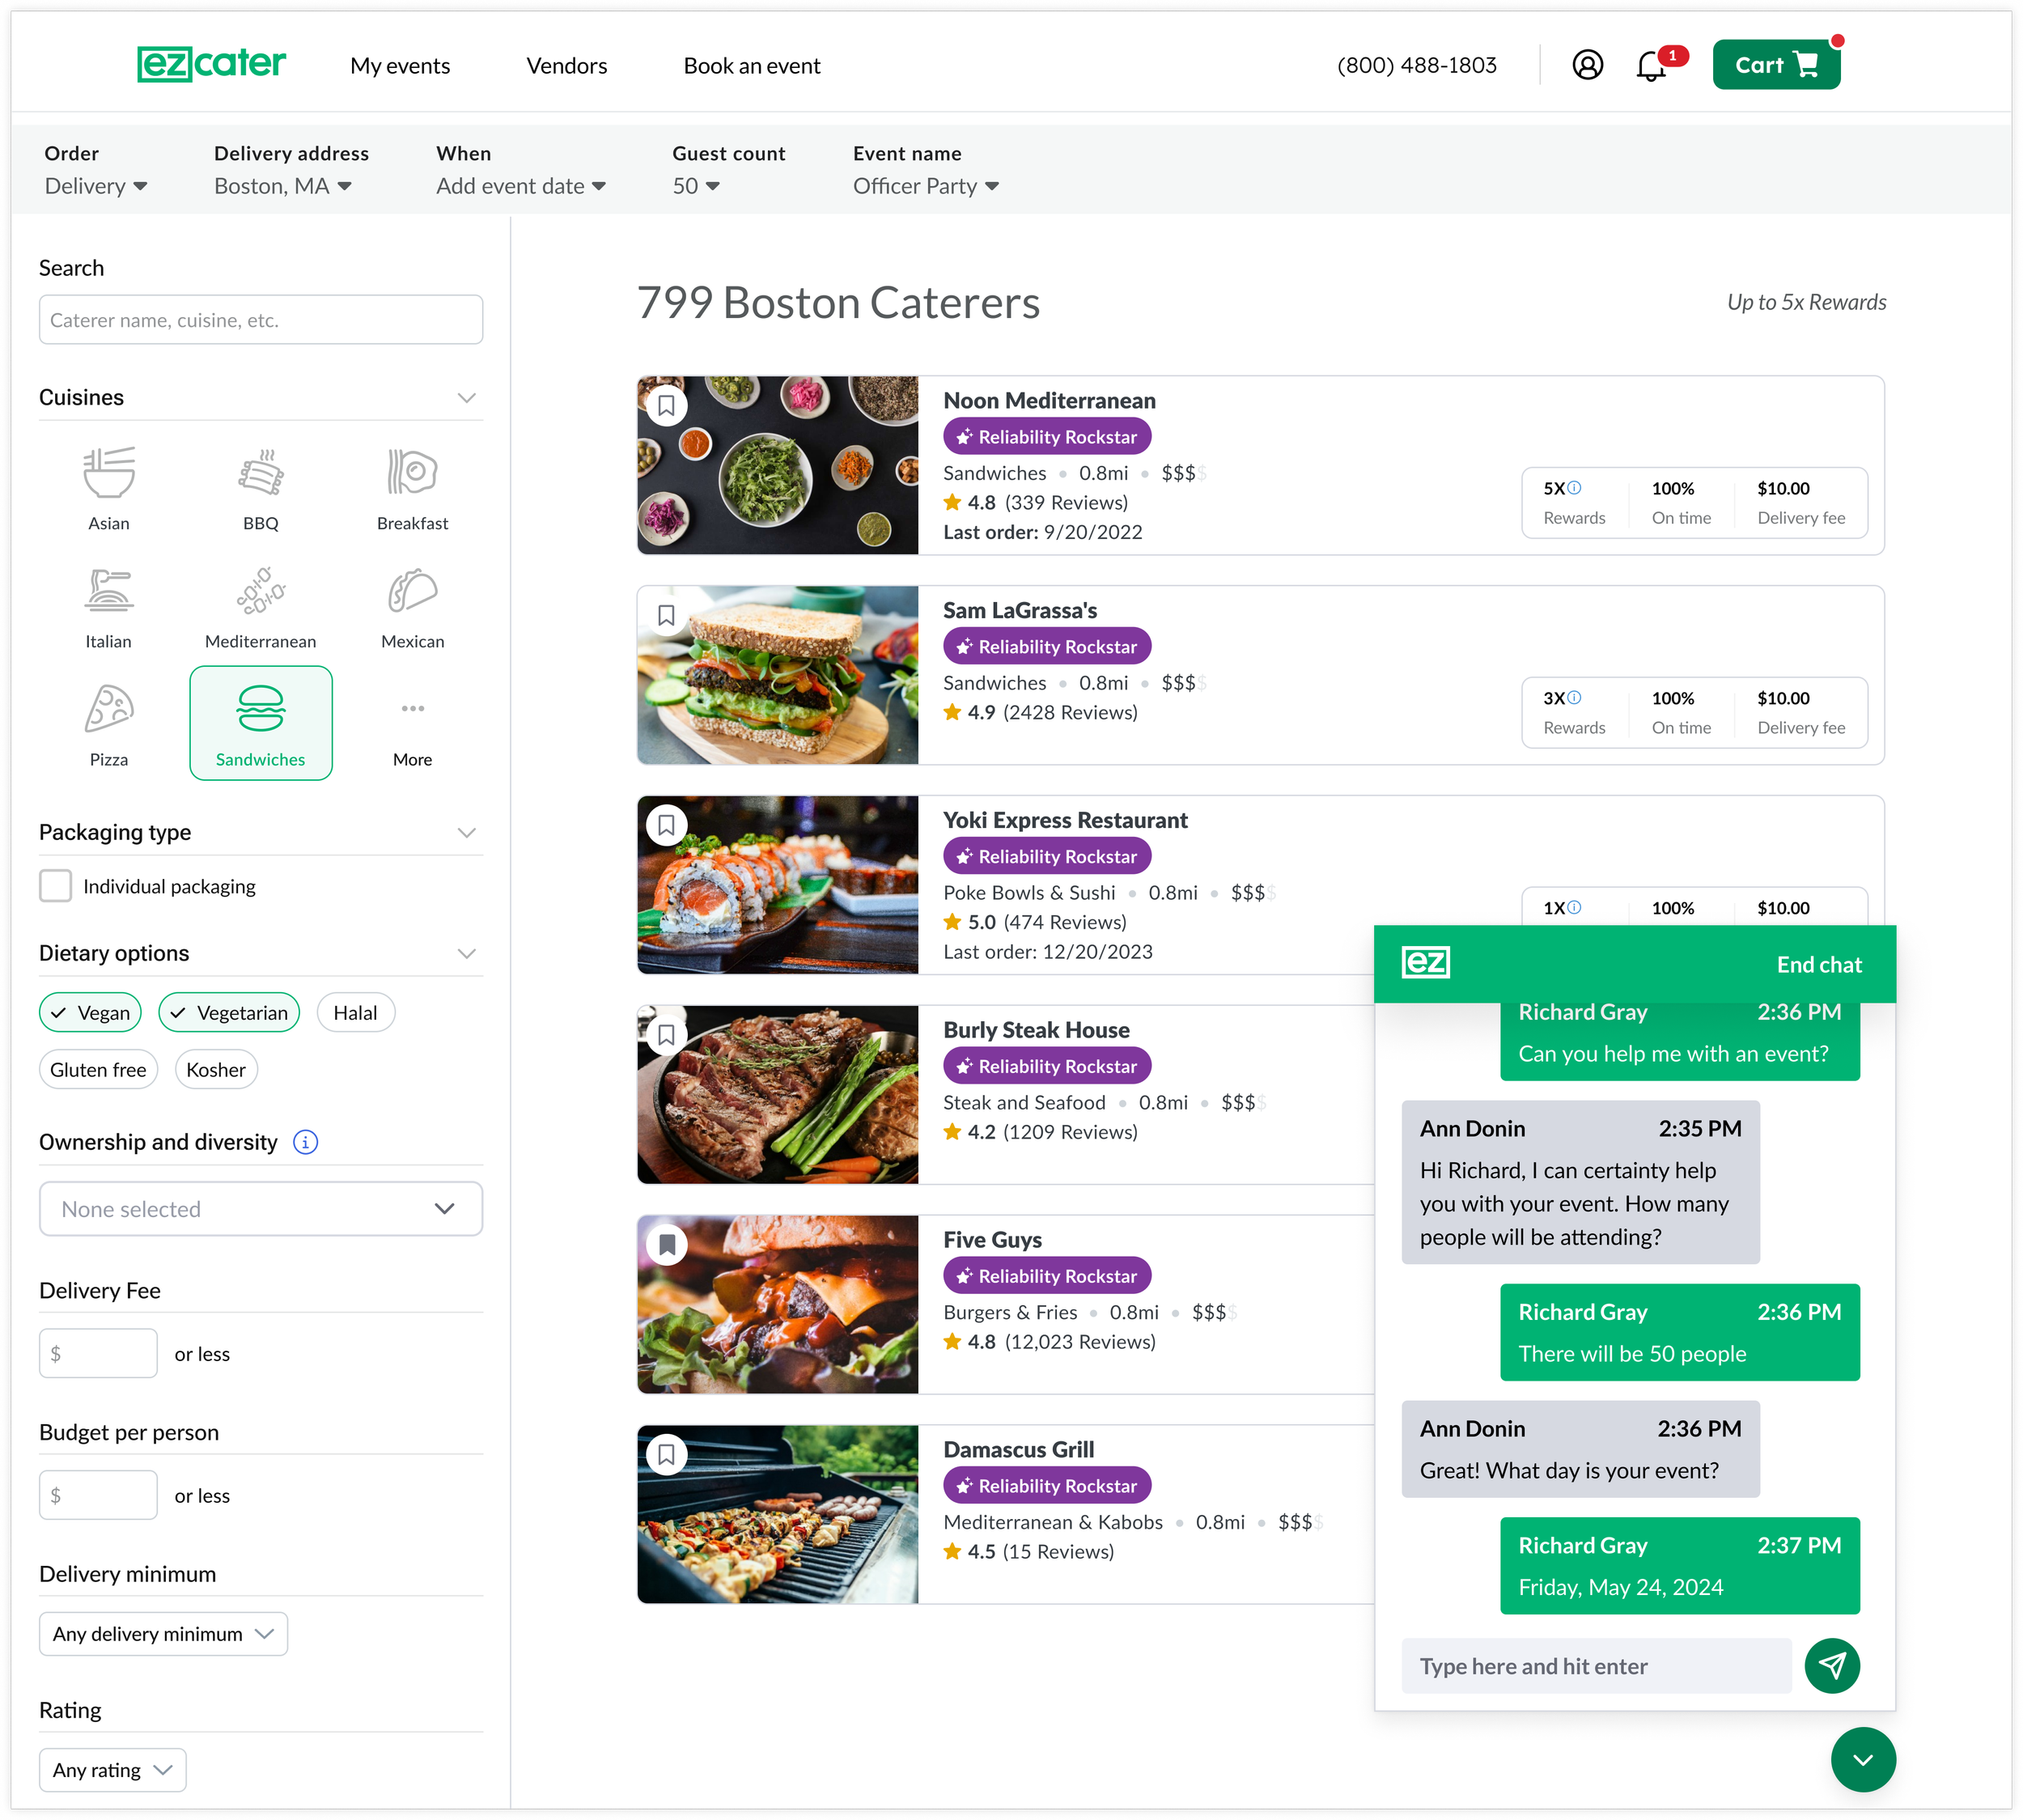Open the notifications bell icon
Image resolution: width=2023 pixels, height=1820 pixels.
click(1652, 66)
